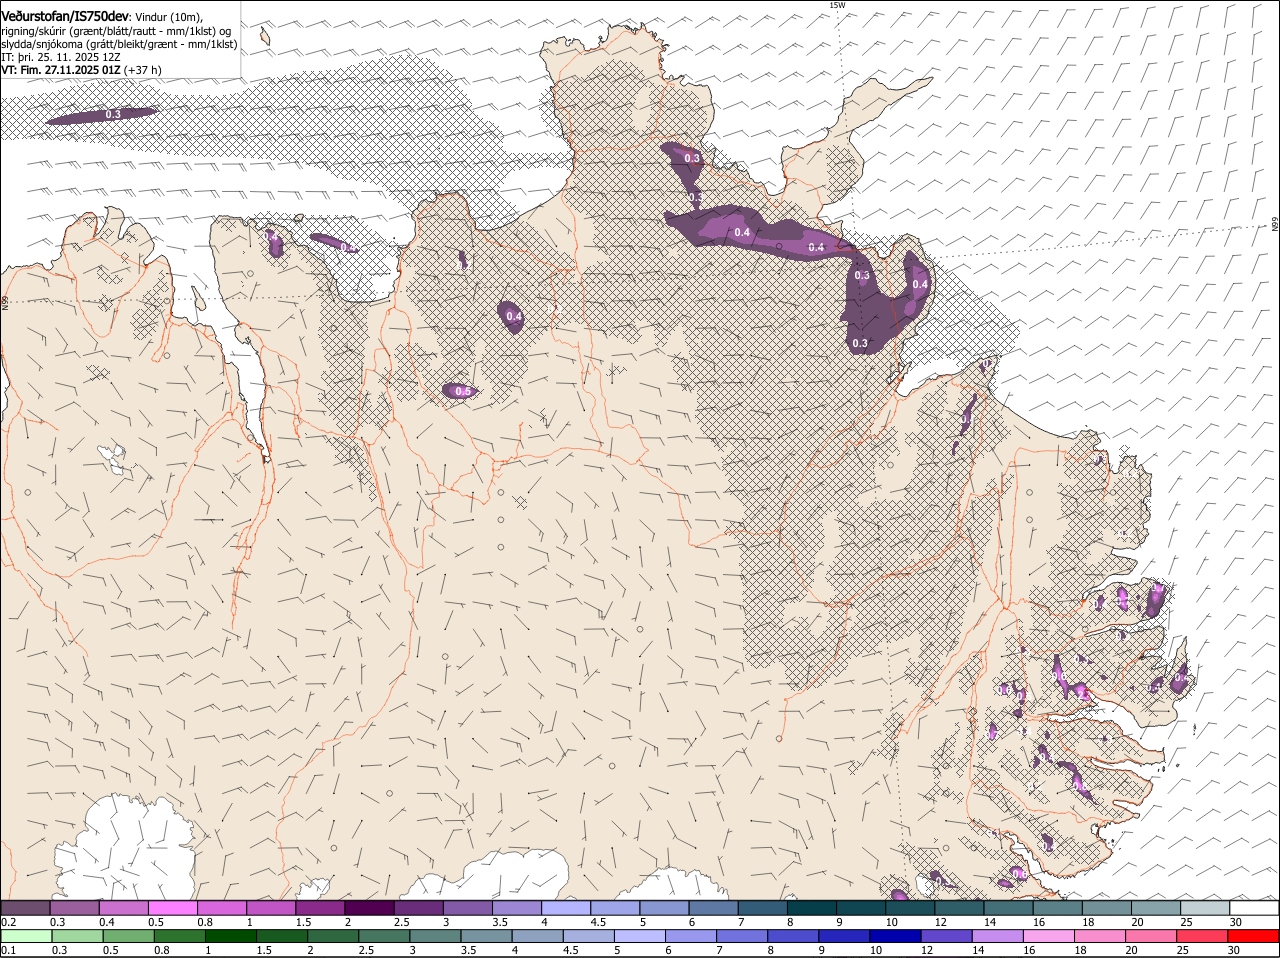Screen dimensions: 1280x958
Task: Click the 15W longitude label
Action: click(x=837, y=5)
